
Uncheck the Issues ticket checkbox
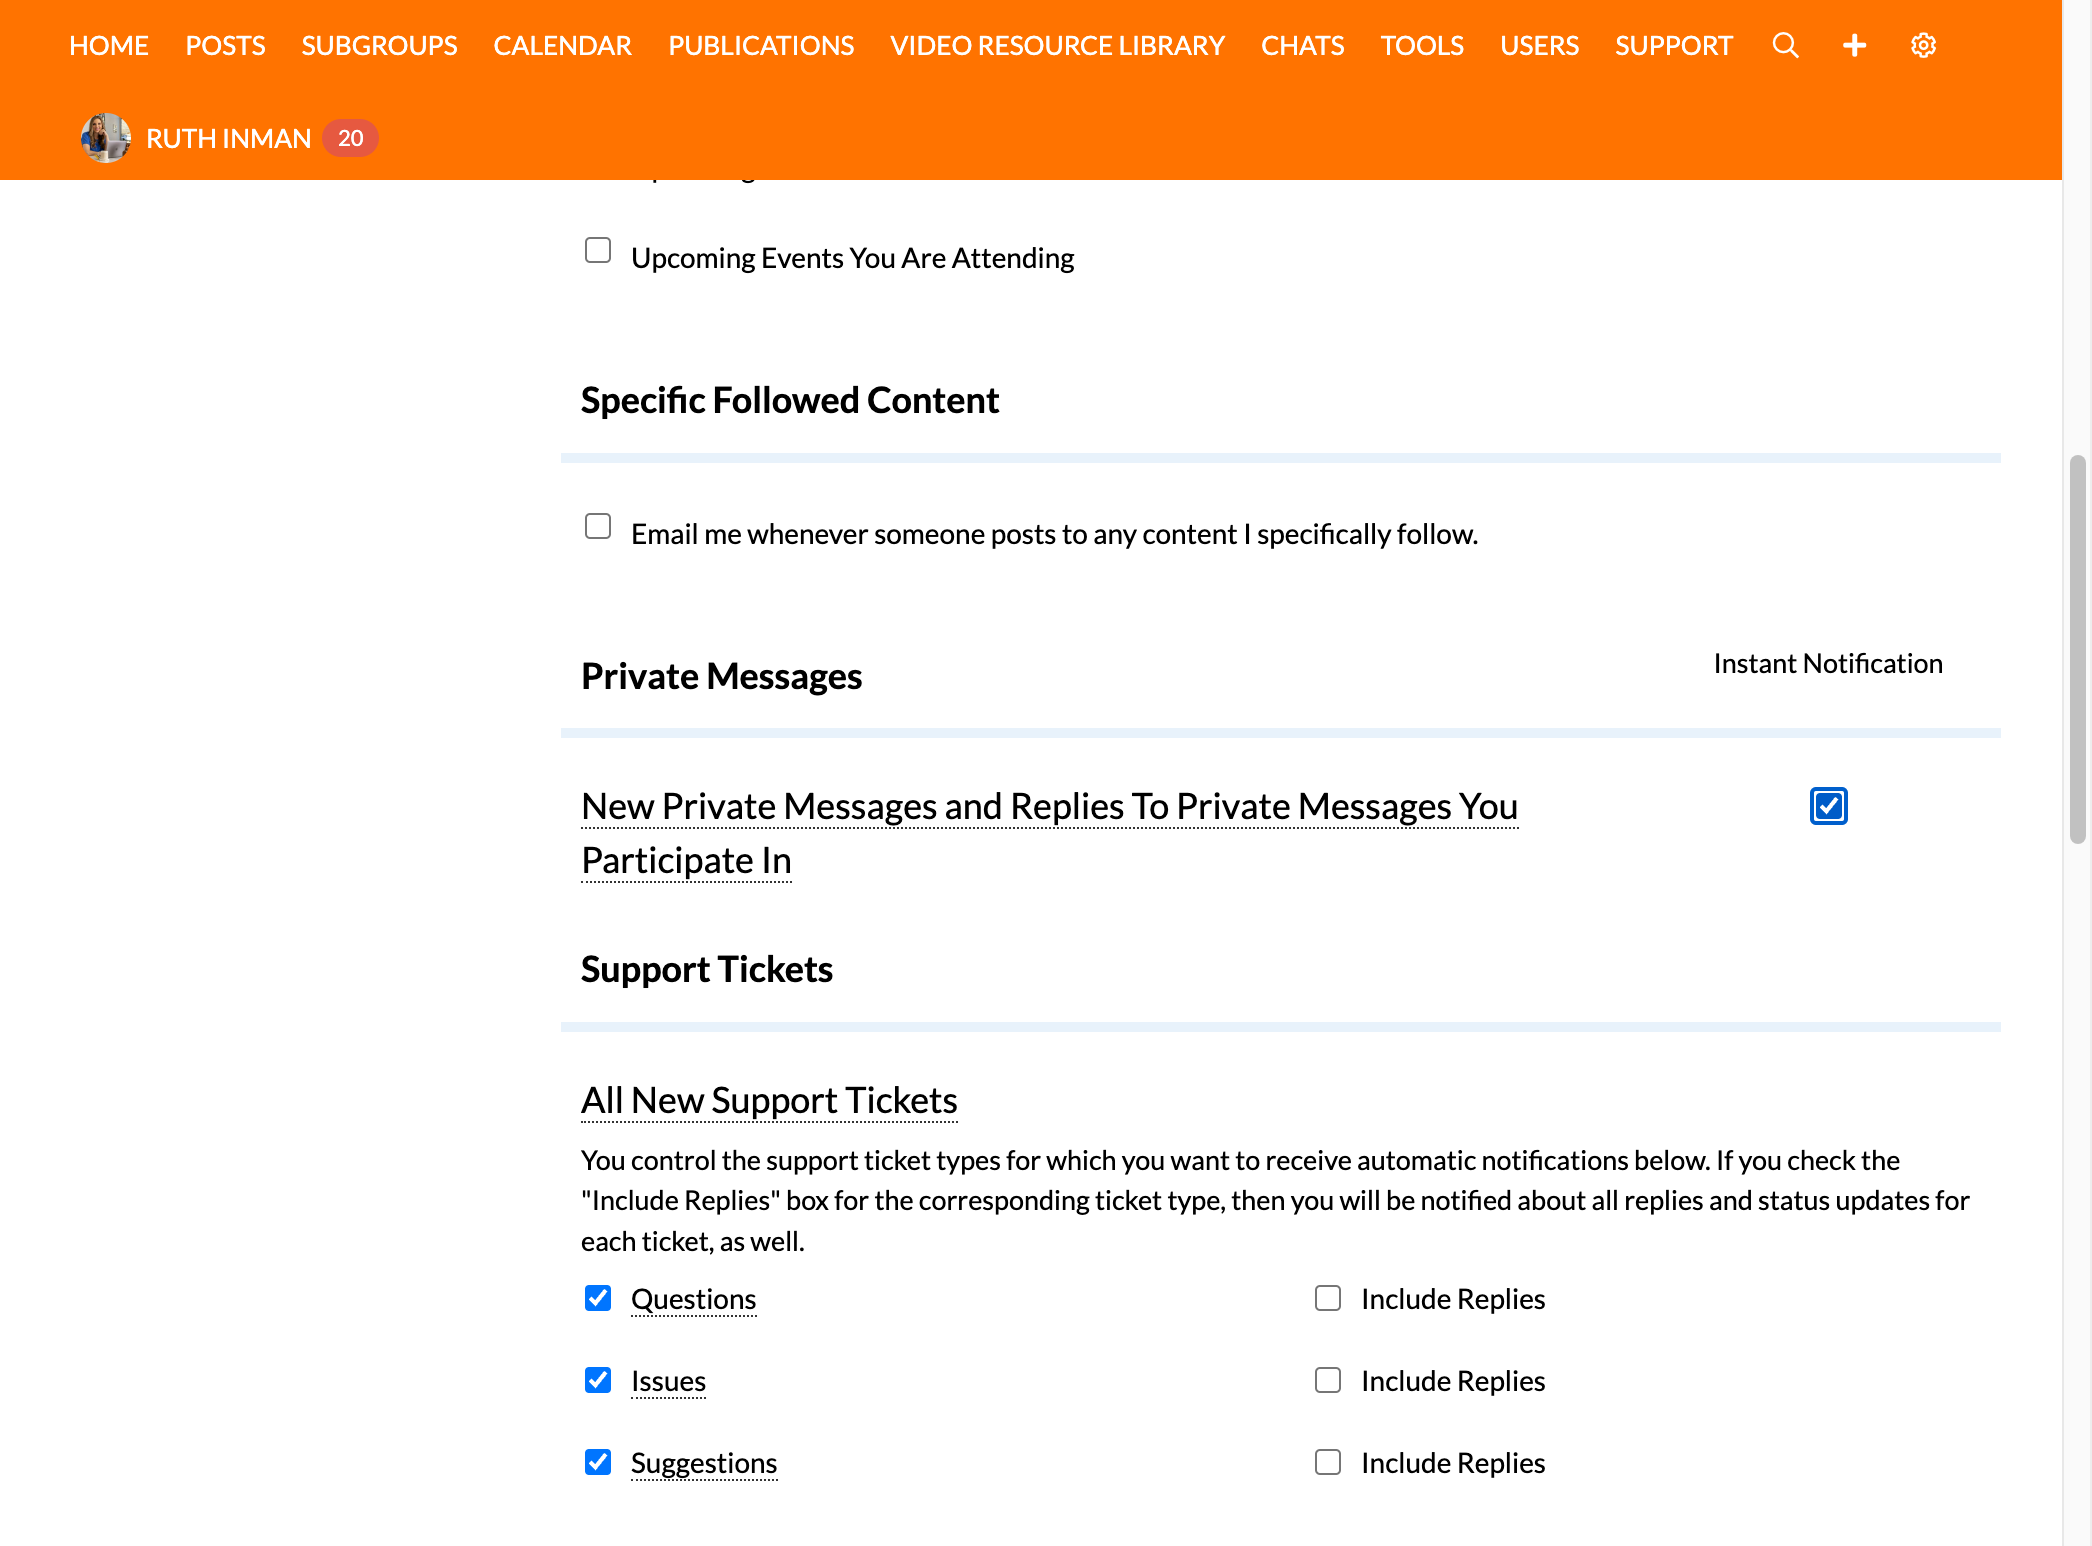coord(598,1380)
